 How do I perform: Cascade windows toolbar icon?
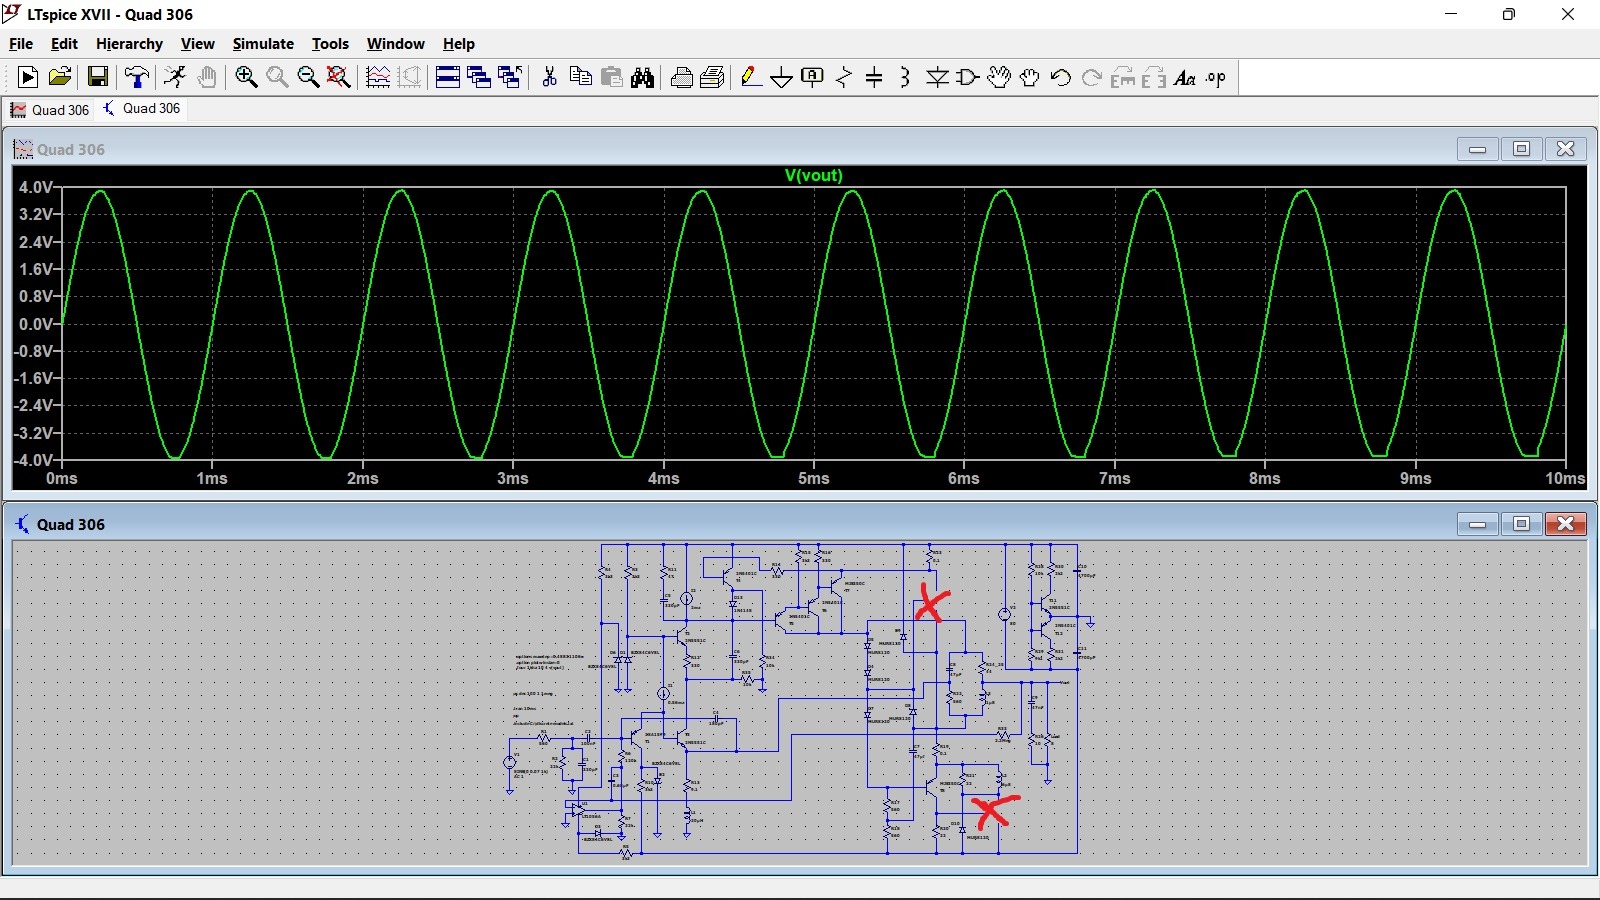point(479,77)
